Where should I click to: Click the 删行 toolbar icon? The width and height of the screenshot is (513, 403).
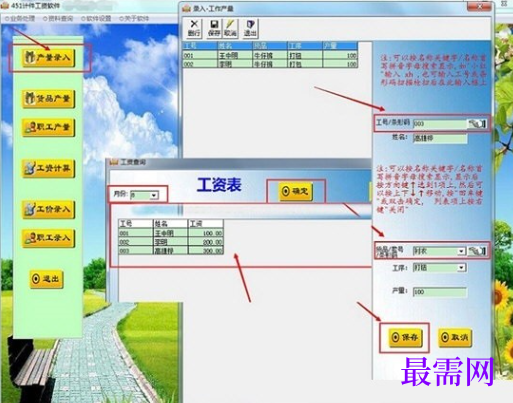click(x=194, y=28)
